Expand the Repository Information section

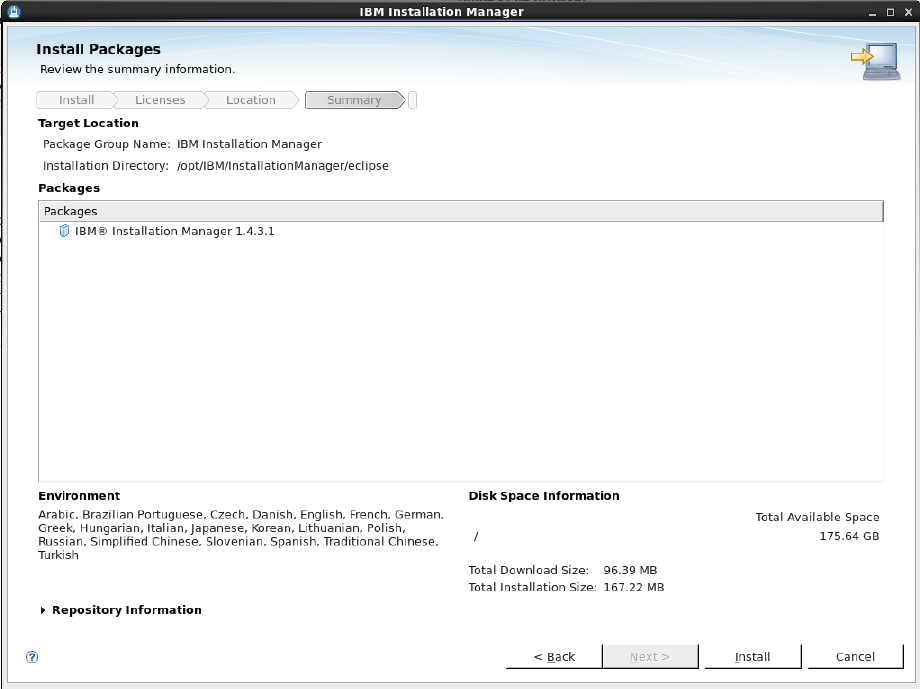[x=43, y=610]
